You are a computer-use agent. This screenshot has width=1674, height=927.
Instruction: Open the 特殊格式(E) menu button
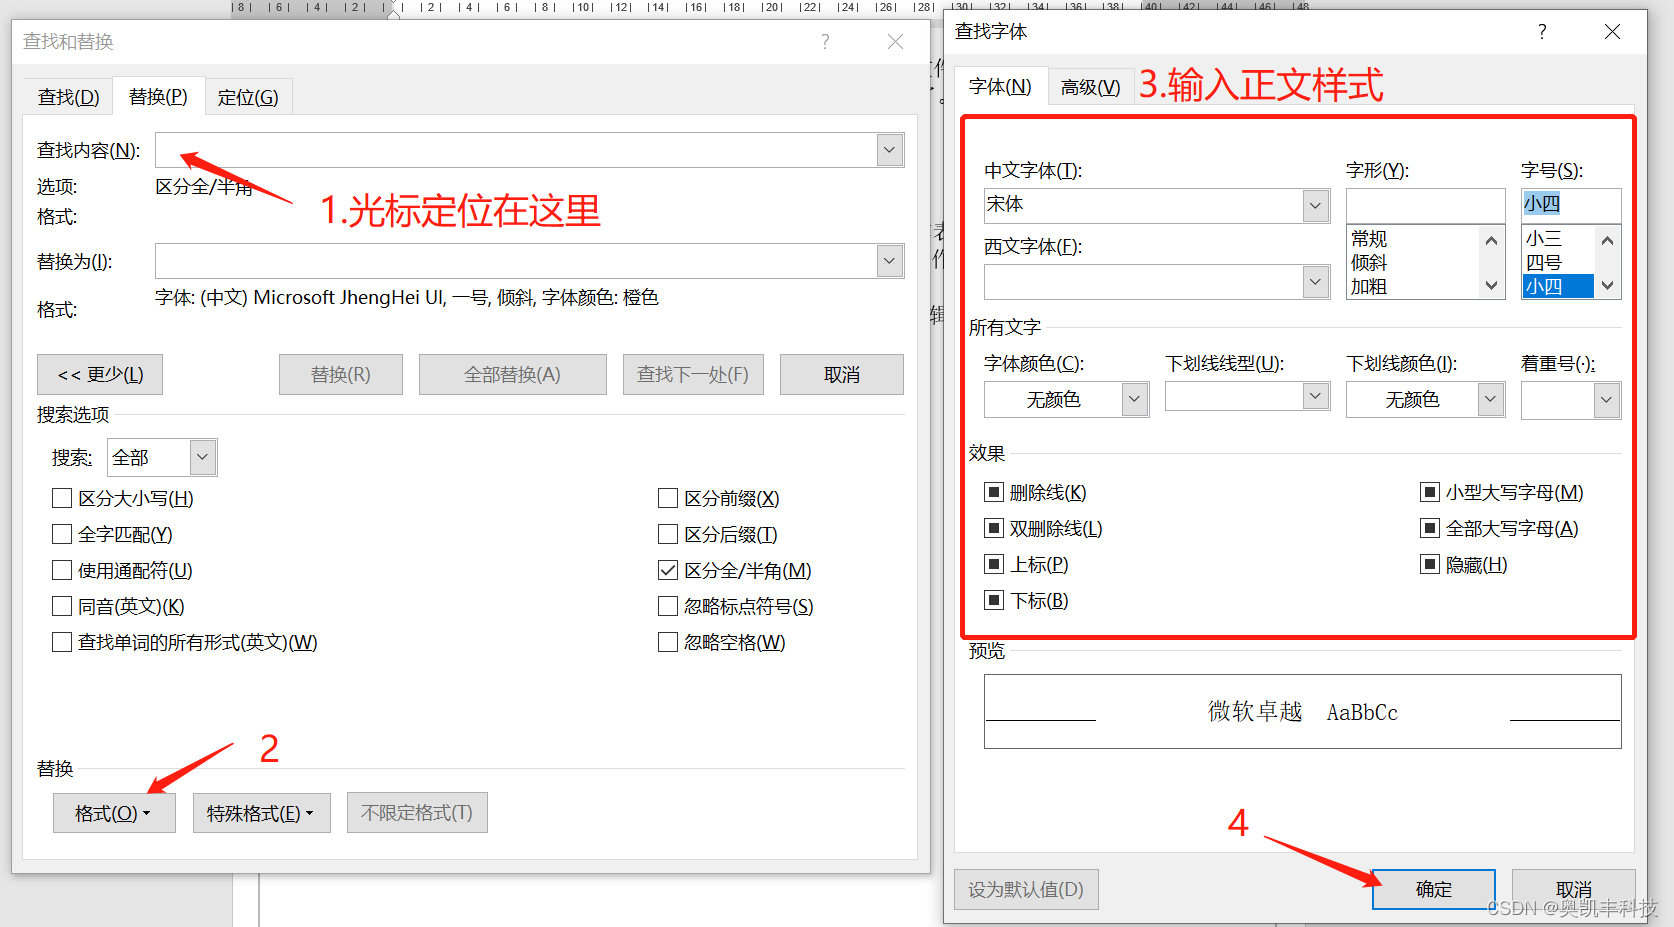point(261,813)
